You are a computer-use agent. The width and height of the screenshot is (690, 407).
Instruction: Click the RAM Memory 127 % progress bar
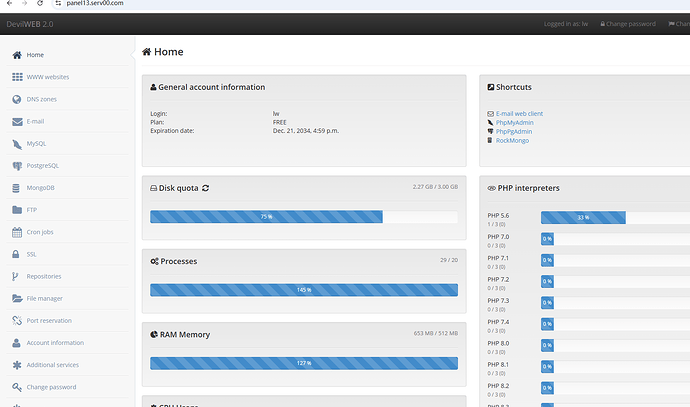(x=304, y=363)
